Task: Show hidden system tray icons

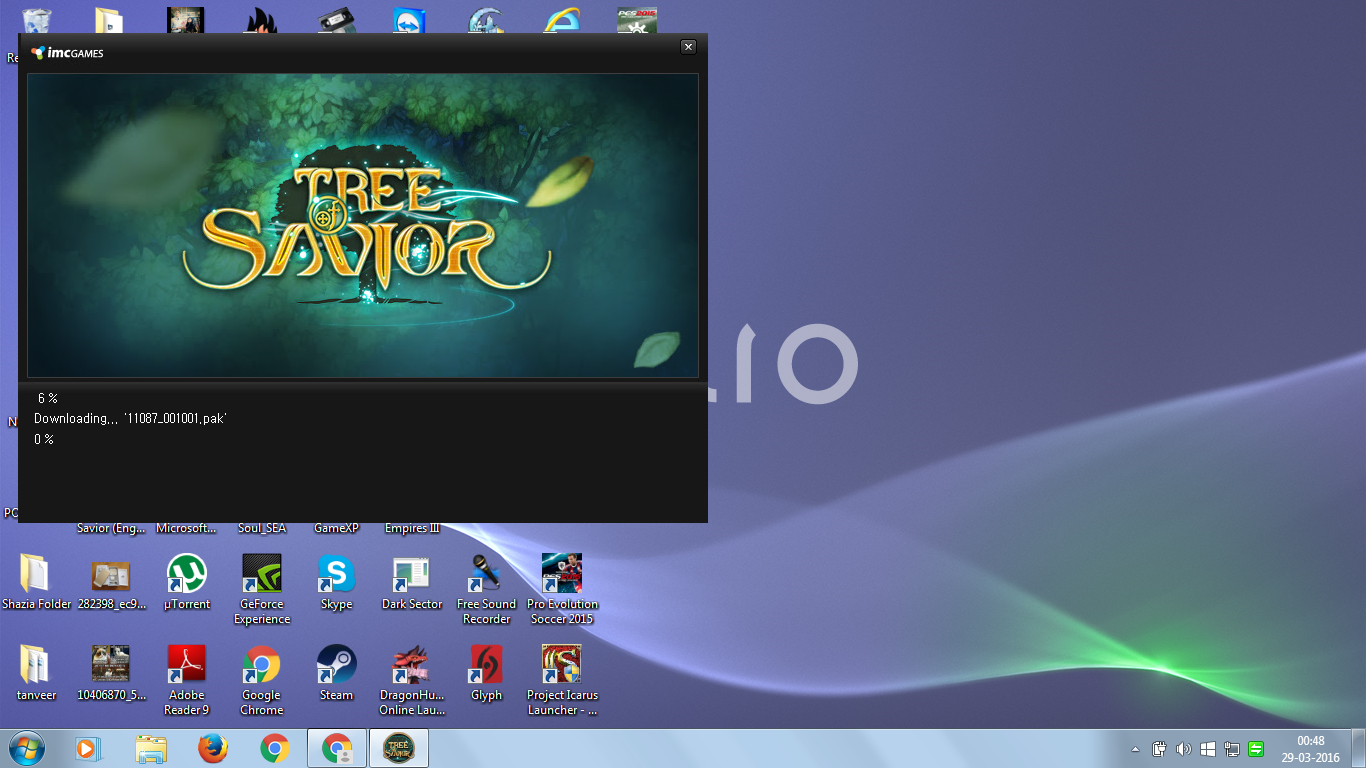Action: tap(1135, 749)
